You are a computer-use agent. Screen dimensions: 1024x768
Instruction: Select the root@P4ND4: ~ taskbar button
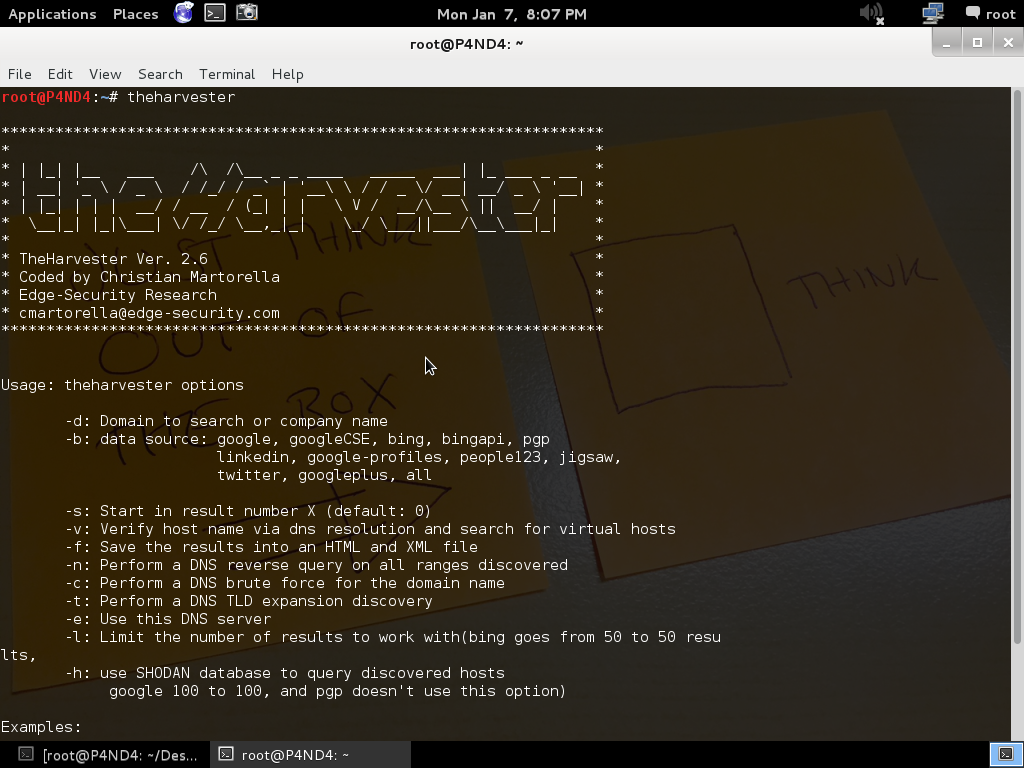[x=300, y=754]
